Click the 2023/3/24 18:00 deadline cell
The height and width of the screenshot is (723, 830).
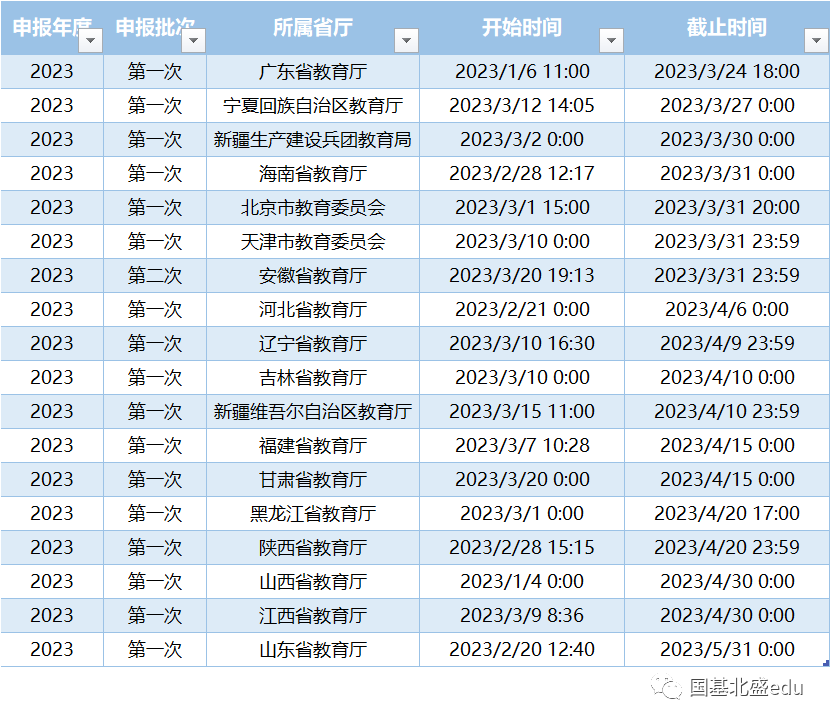coord(725,72)
